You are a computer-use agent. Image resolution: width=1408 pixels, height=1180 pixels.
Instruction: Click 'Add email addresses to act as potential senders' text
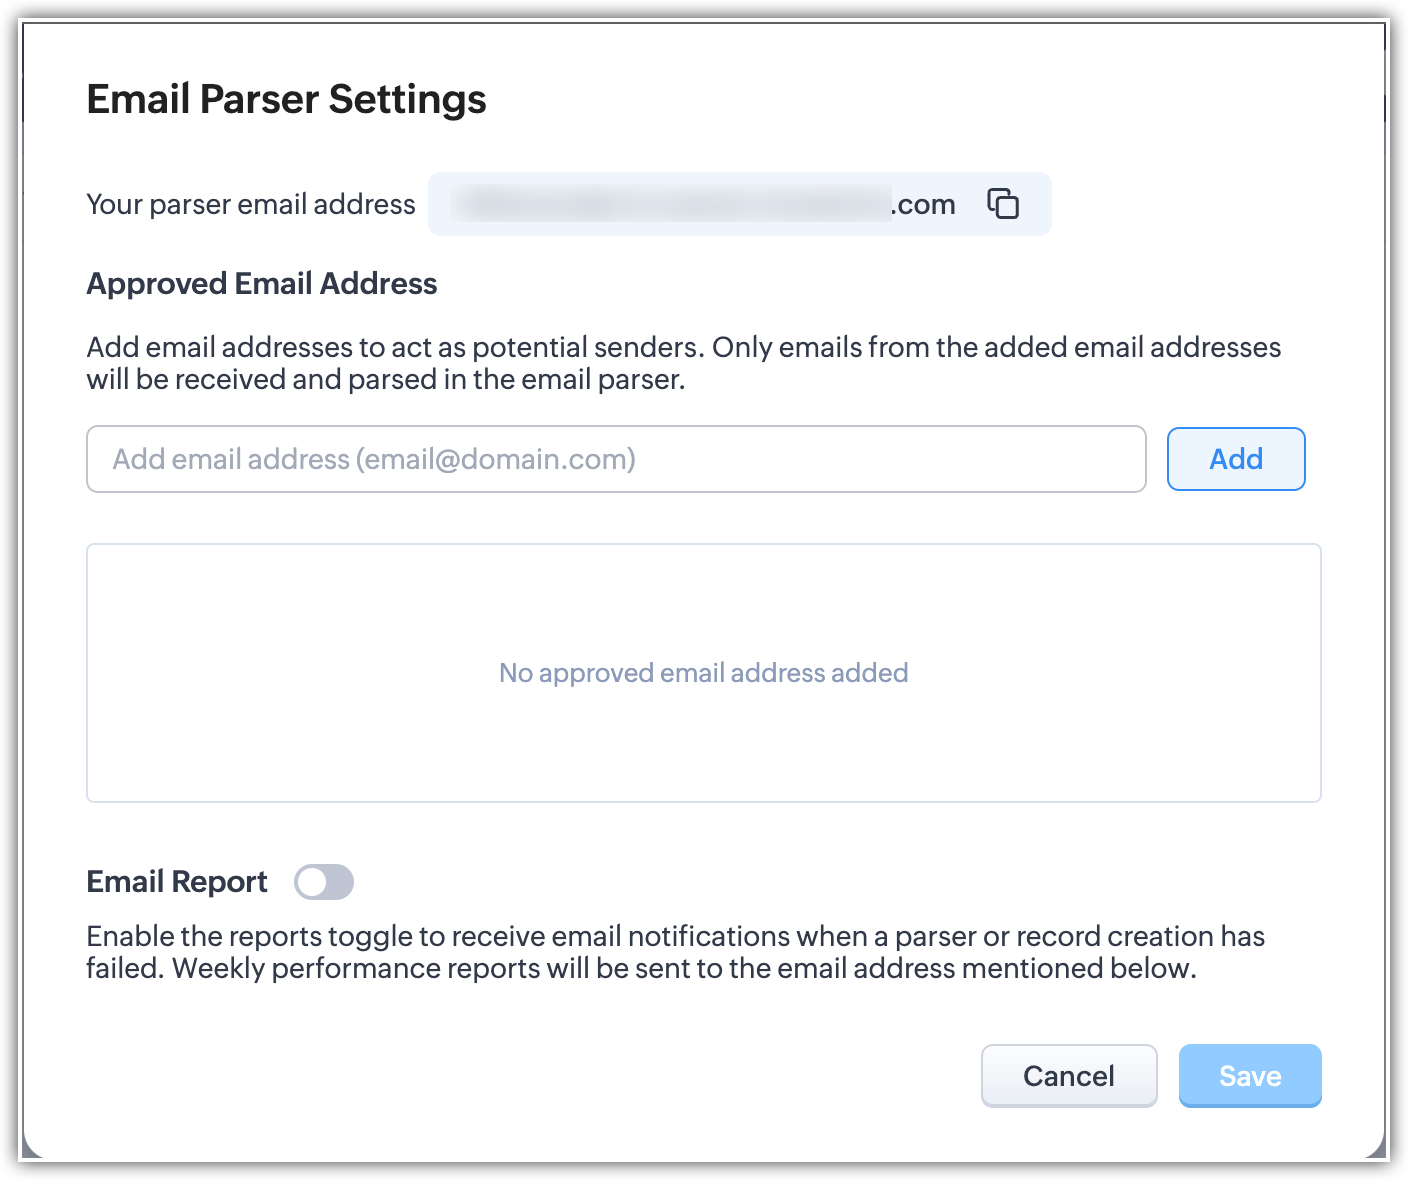tap(395, 347)
